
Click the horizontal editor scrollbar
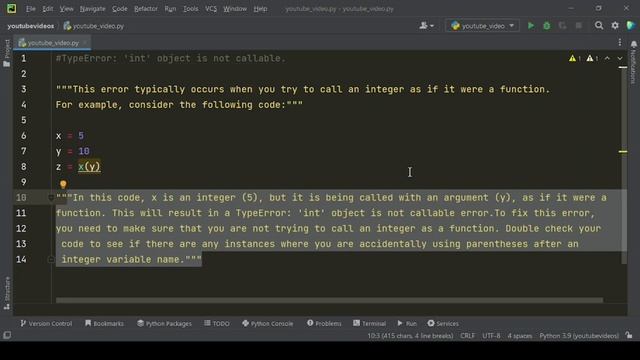[x=329, y=300]
